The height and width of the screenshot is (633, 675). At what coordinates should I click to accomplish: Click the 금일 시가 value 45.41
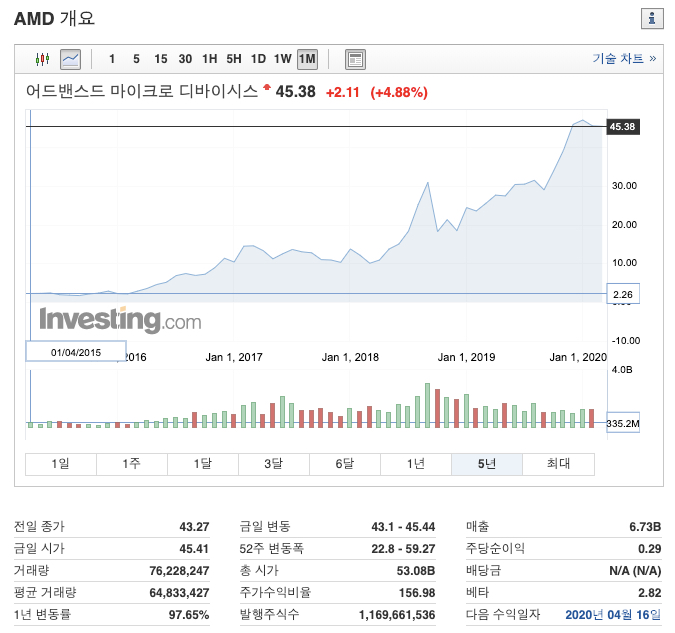click(194, 549)
